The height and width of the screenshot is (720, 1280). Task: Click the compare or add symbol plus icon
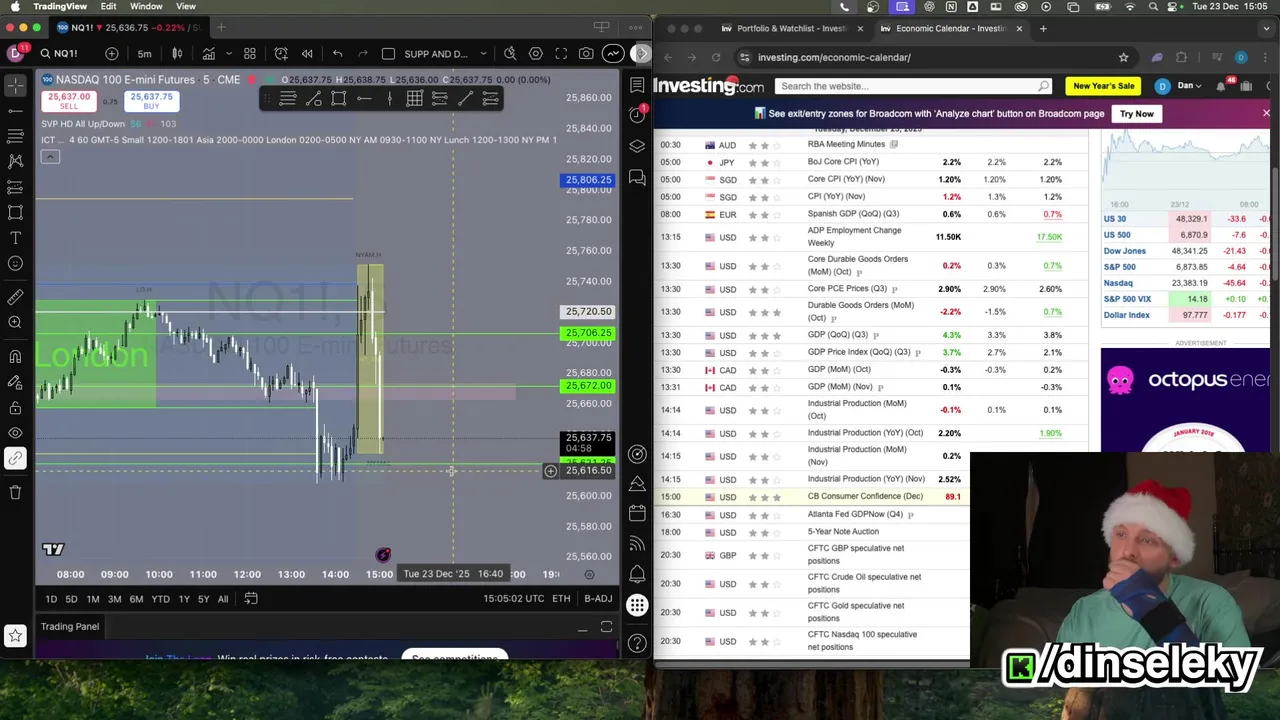click(112, 53)
